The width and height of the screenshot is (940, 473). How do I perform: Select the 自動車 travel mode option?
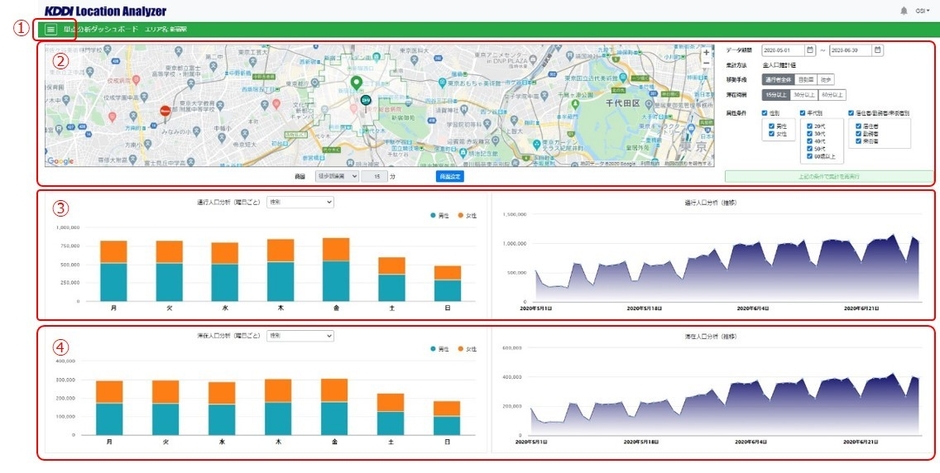(806, 80)
